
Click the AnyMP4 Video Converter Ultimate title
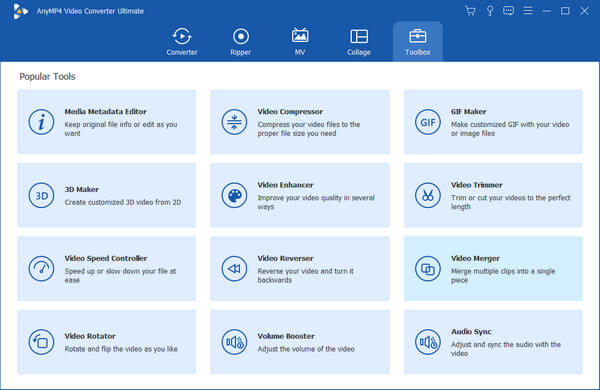tap(90, 11)
